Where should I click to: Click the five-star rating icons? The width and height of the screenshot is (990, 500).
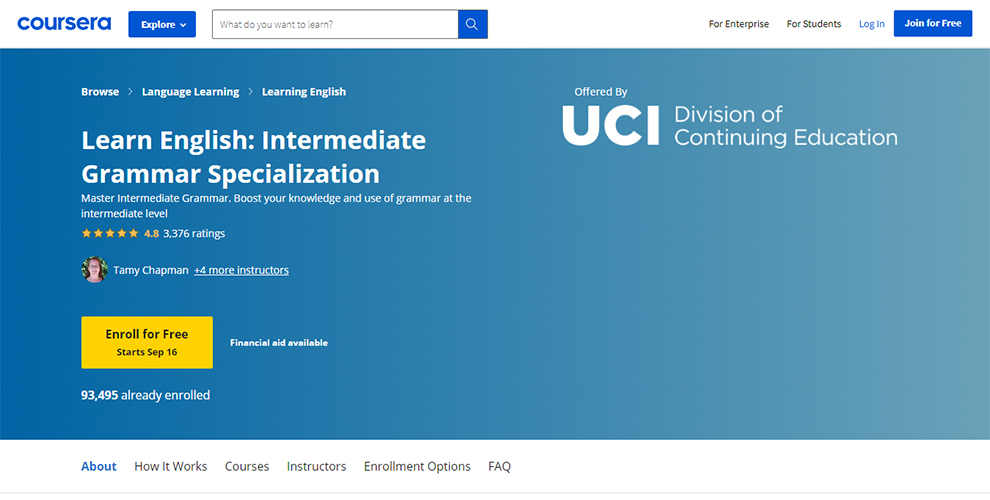[110, 233]
